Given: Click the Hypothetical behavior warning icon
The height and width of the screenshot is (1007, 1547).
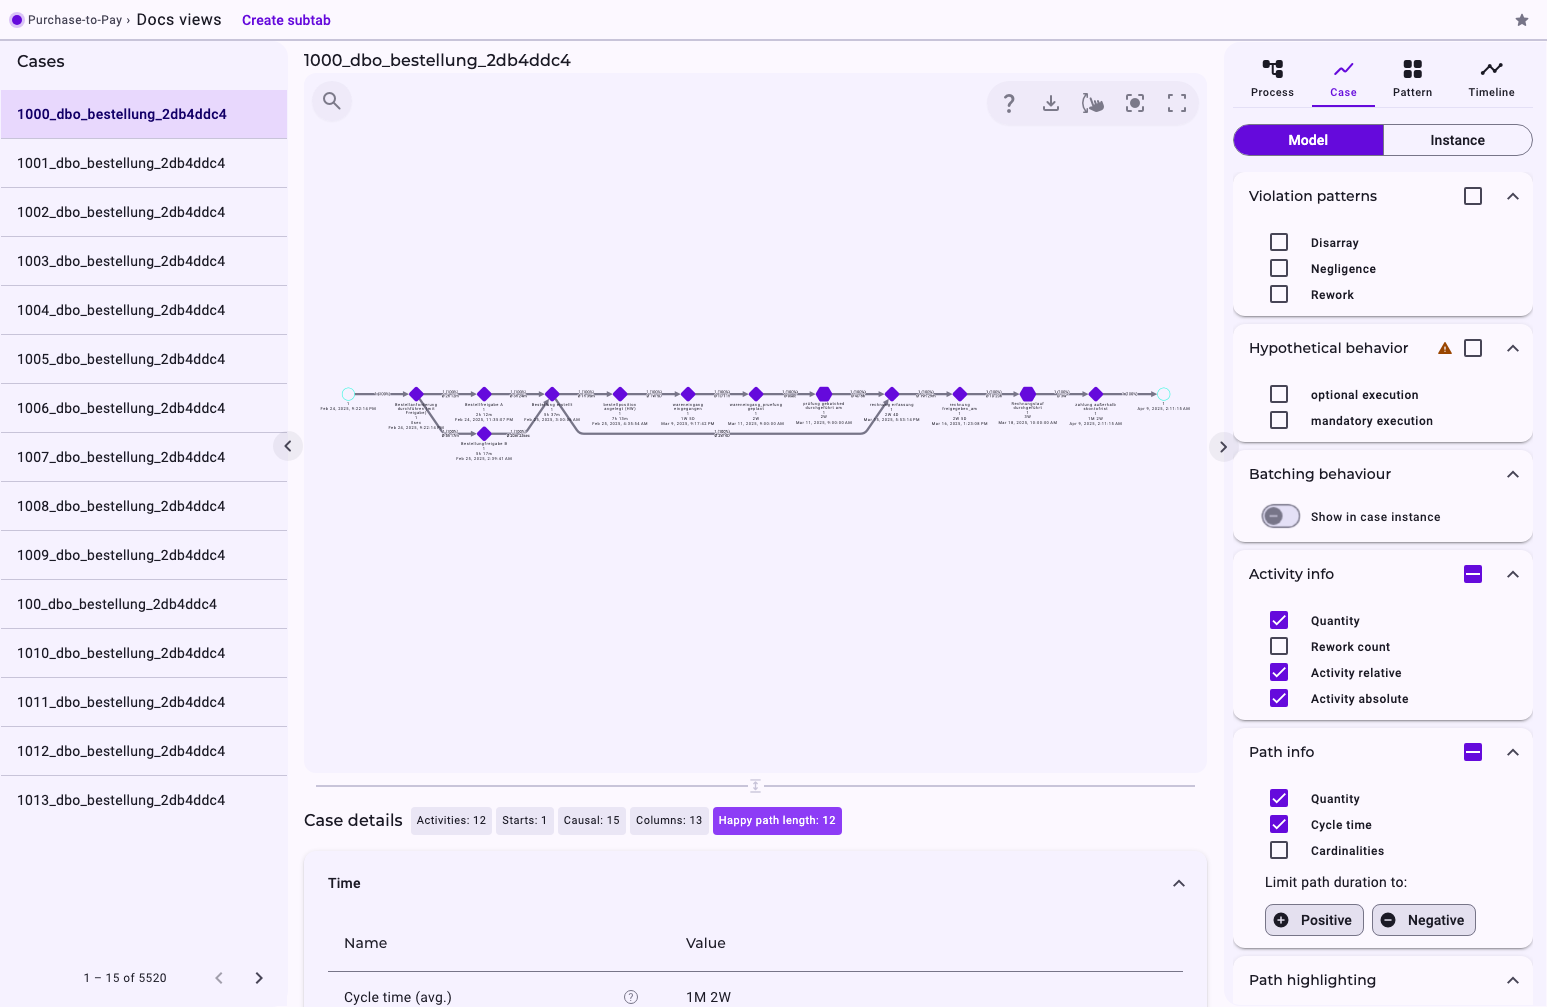Looking at the screenshot, I should pos(1445,348).
